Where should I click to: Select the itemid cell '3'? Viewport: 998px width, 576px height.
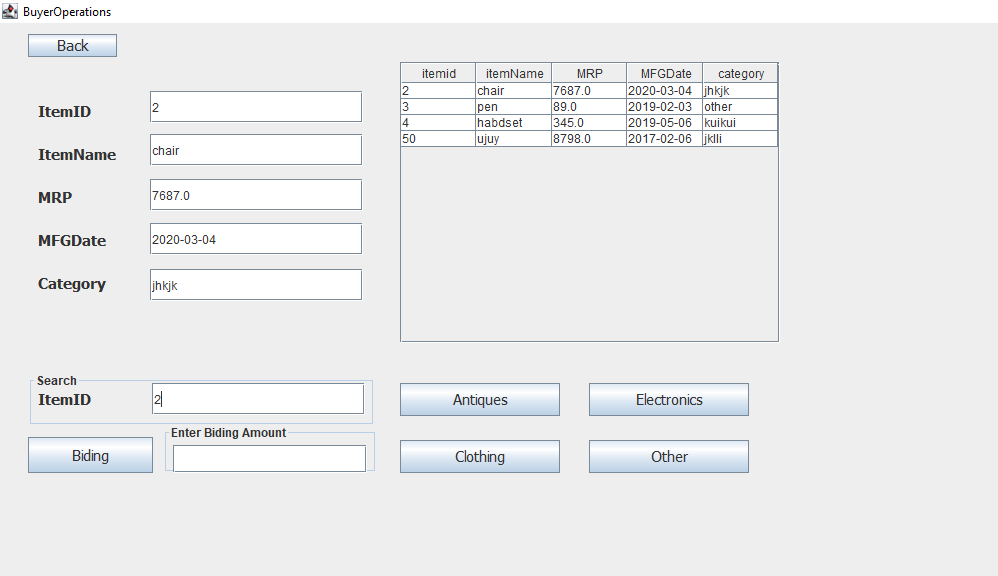point(439,107)
